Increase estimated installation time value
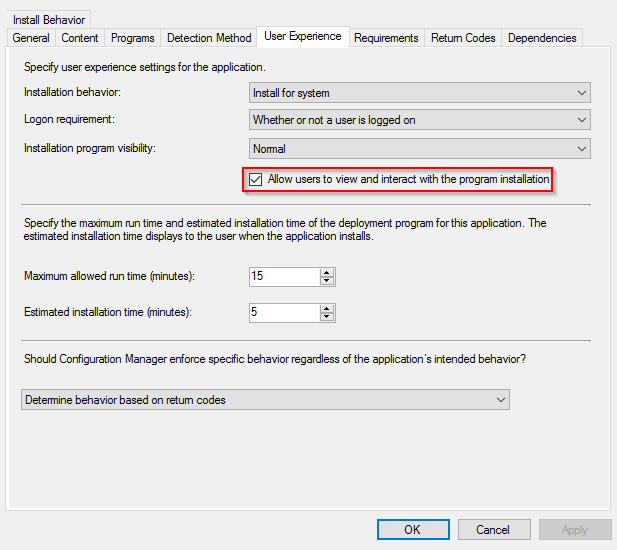 (328, 308)
